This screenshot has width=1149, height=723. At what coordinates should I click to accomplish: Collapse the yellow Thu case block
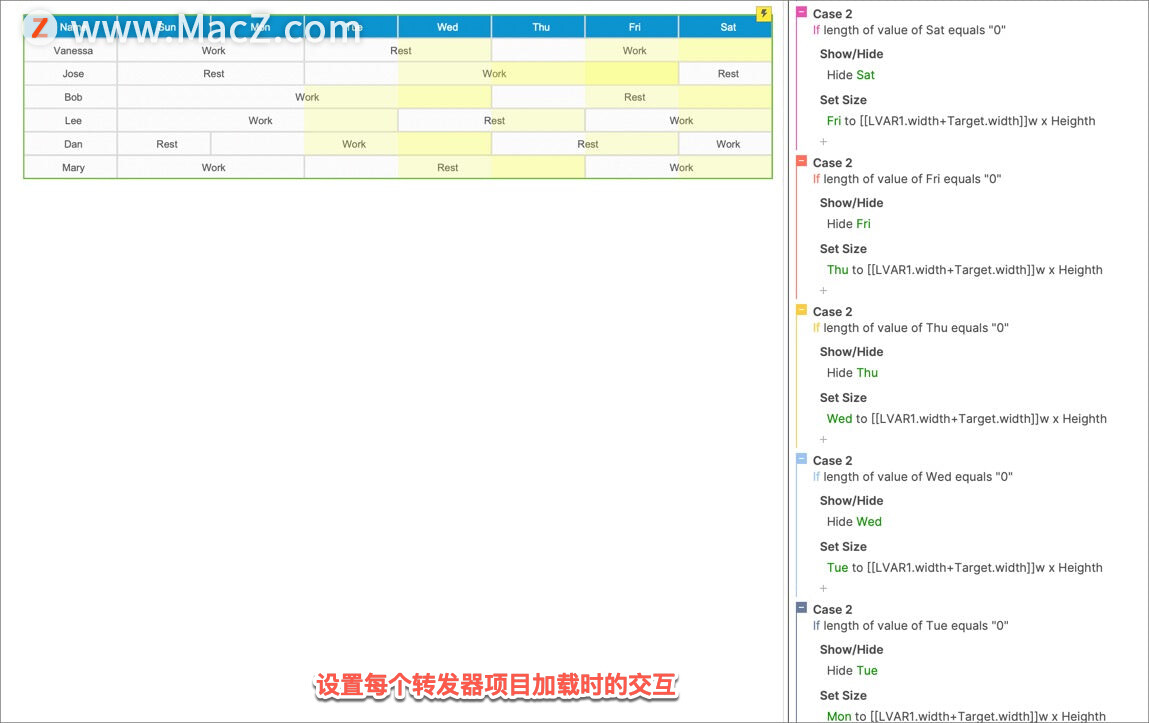tap(802, 310)
